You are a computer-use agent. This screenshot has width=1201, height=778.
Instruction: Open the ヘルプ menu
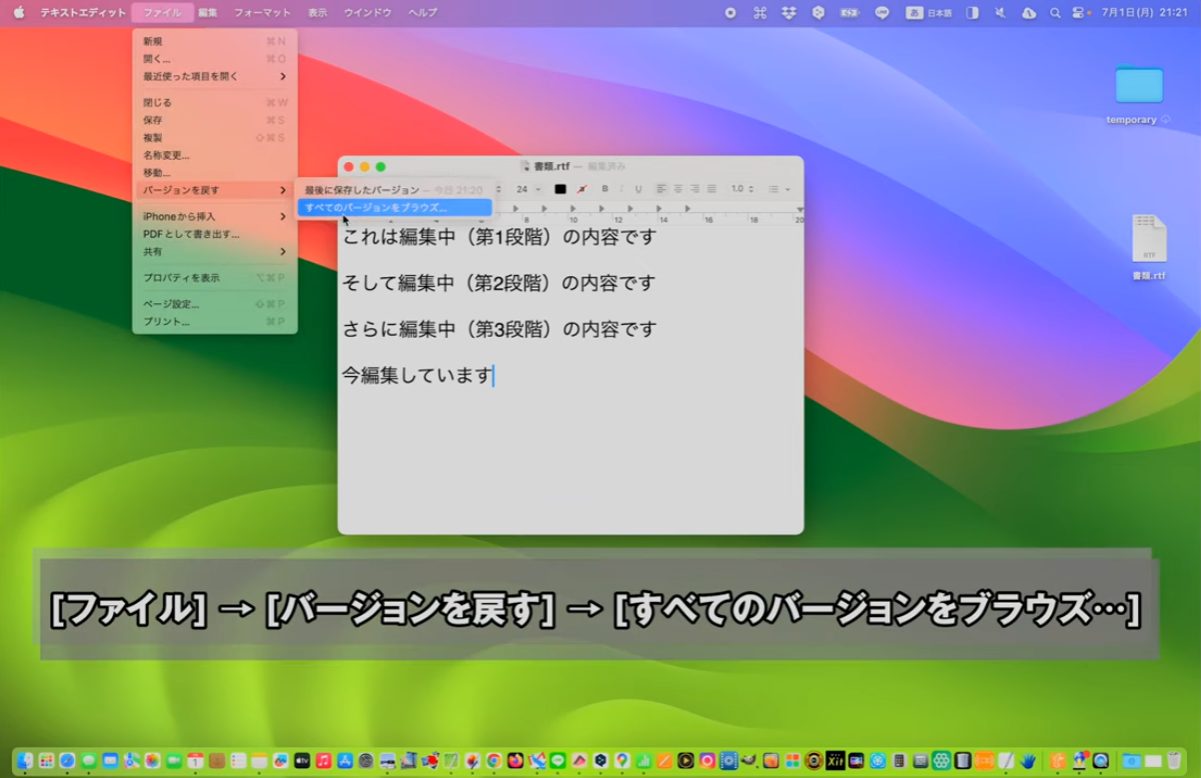point(423,12)
